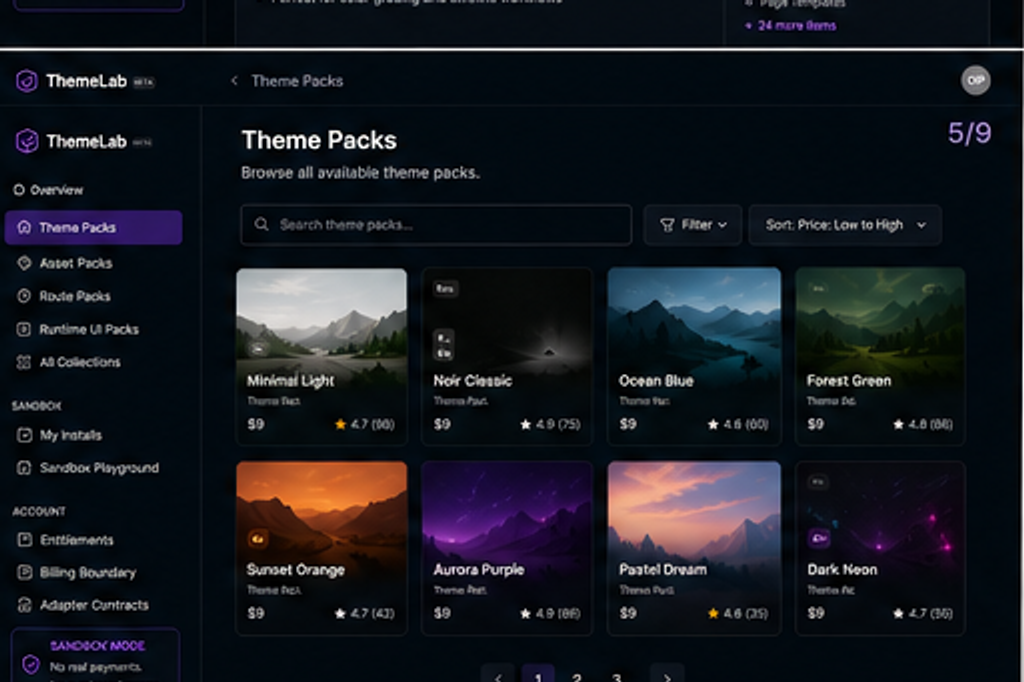Select Theme Packs in the sidebar
This screenshot has width=1024, height=682.
[93, 227]
